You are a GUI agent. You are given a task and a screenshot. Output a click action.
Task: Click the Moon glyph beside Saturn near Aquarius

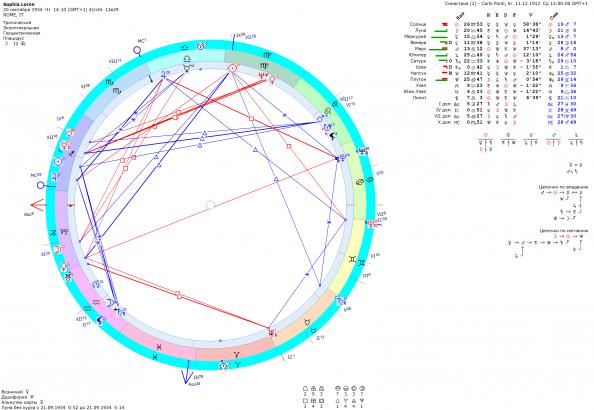tap(110, 303)
